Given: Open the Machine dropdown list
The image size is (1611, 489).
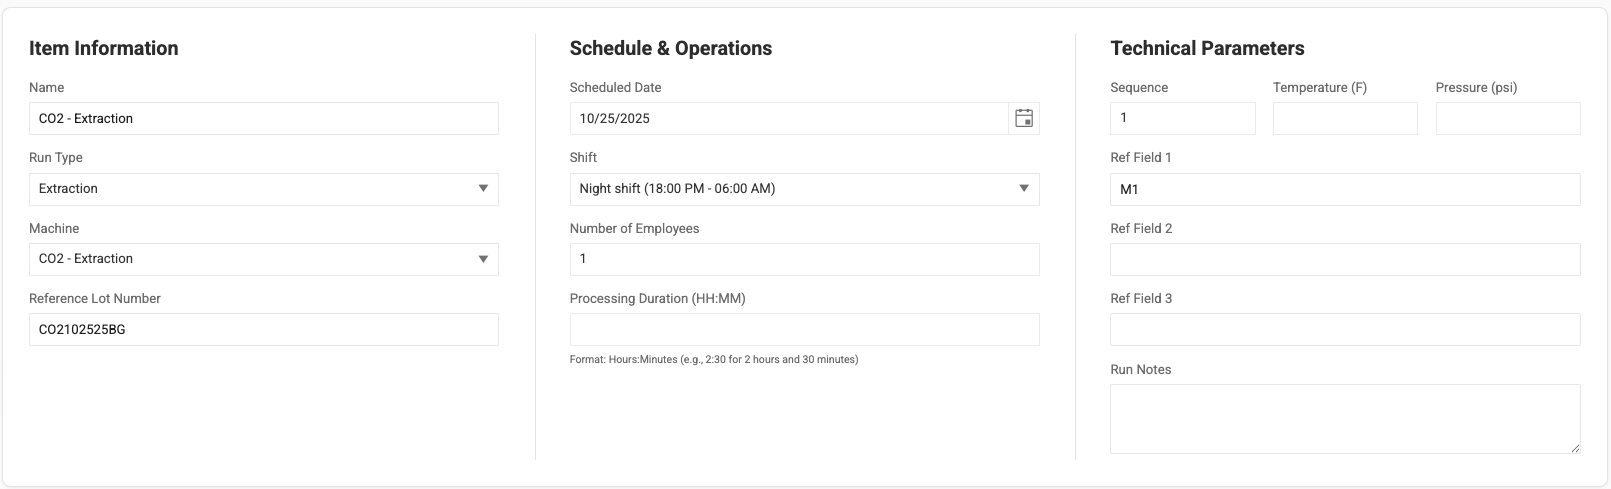Looking at the screenshot, I should point(263,259).
